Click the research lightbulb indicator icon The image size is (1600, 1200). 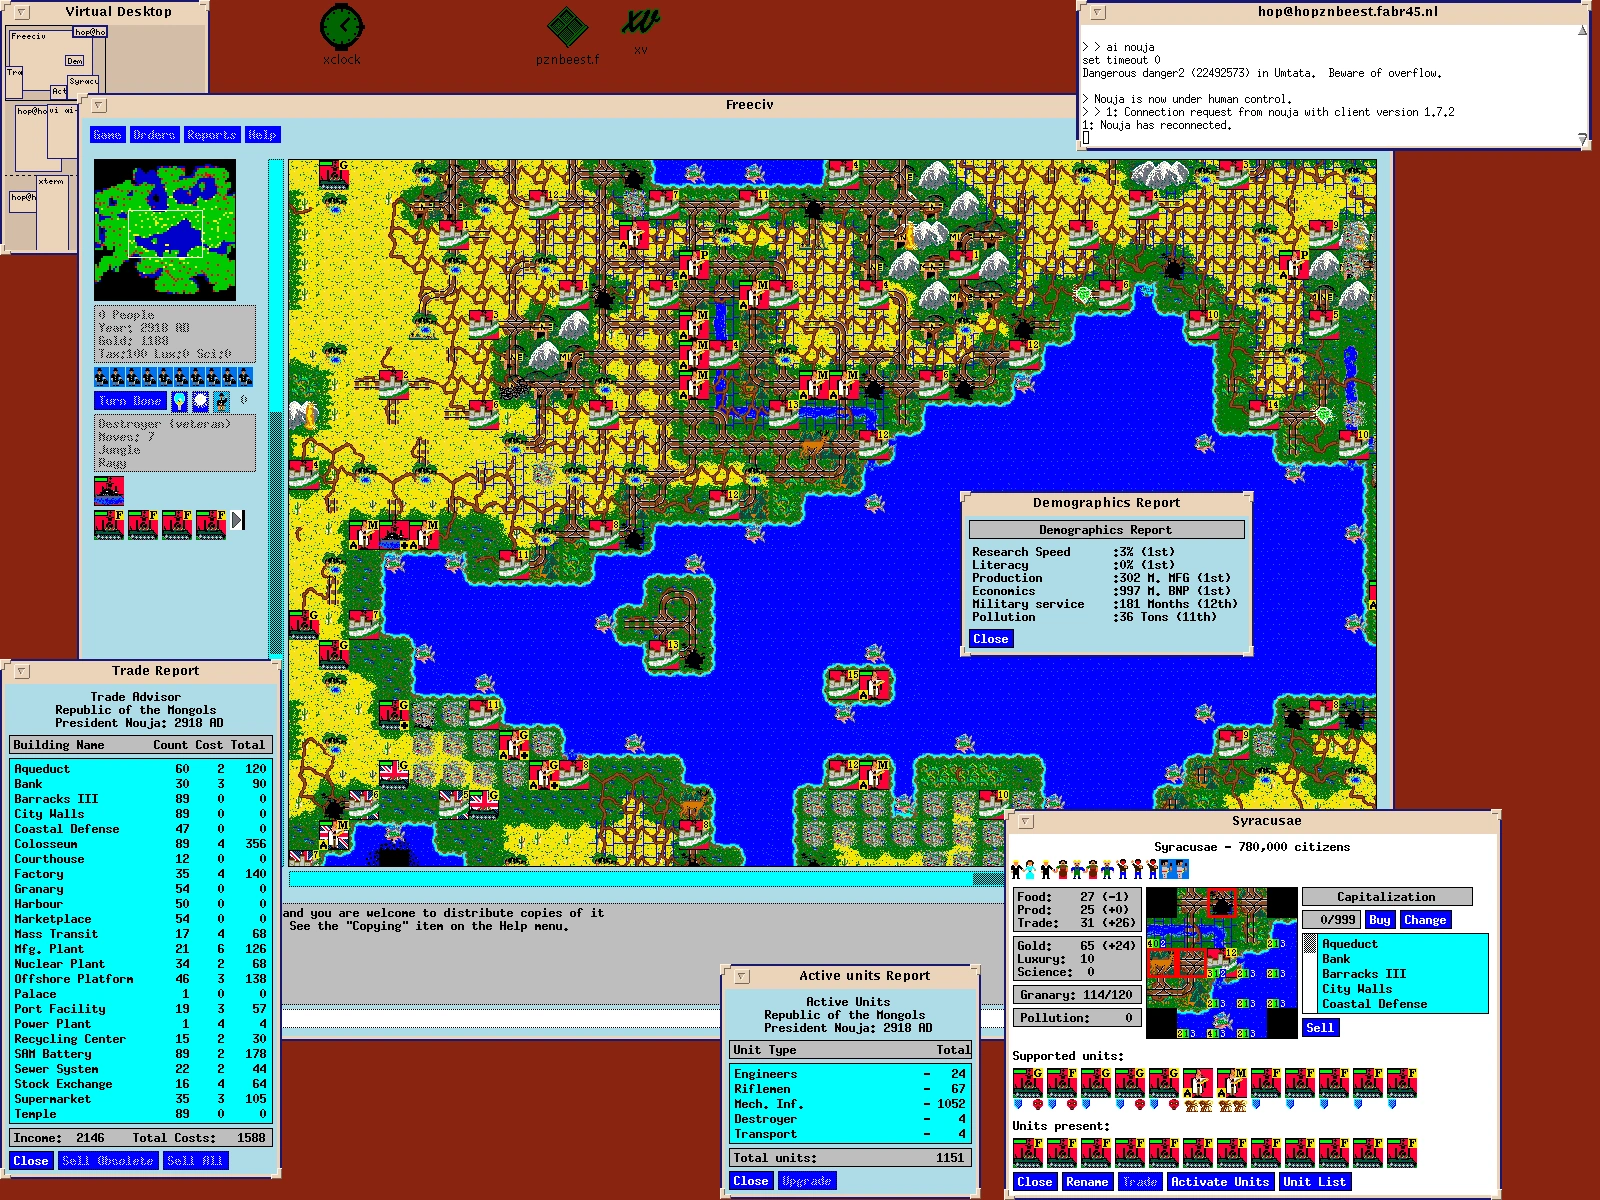179,401
